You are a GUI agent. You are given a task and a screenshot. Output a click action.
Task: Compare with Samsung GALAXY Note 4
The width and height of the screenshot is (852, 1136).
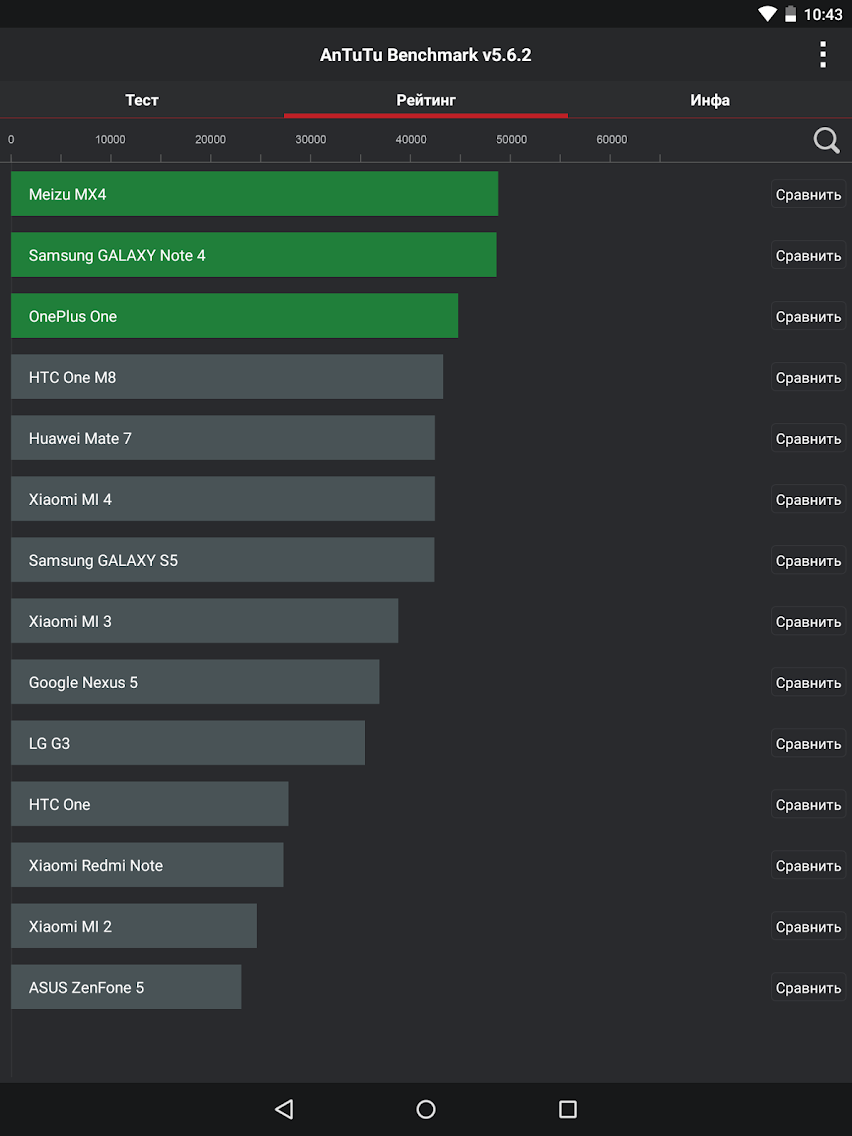click(808, 256)
